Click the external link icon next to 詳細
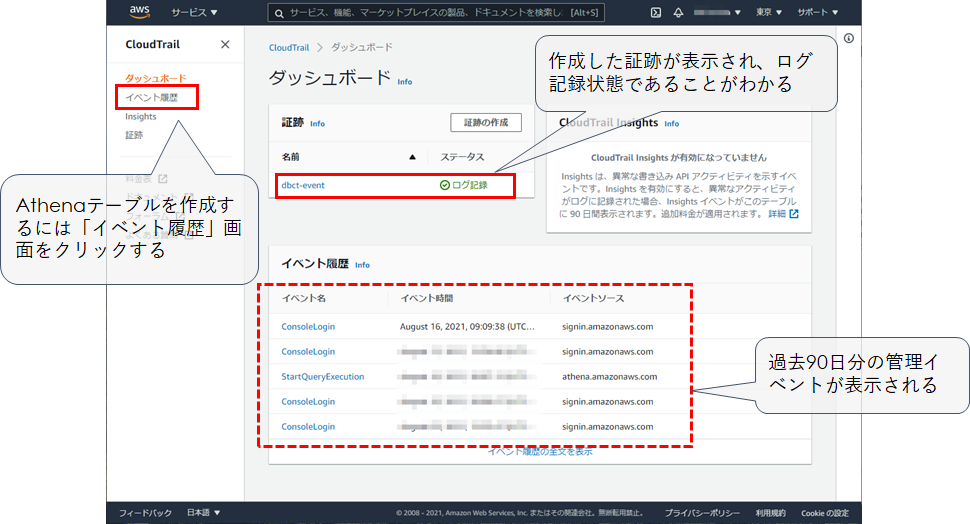970x524 pixels. (795, 214)
